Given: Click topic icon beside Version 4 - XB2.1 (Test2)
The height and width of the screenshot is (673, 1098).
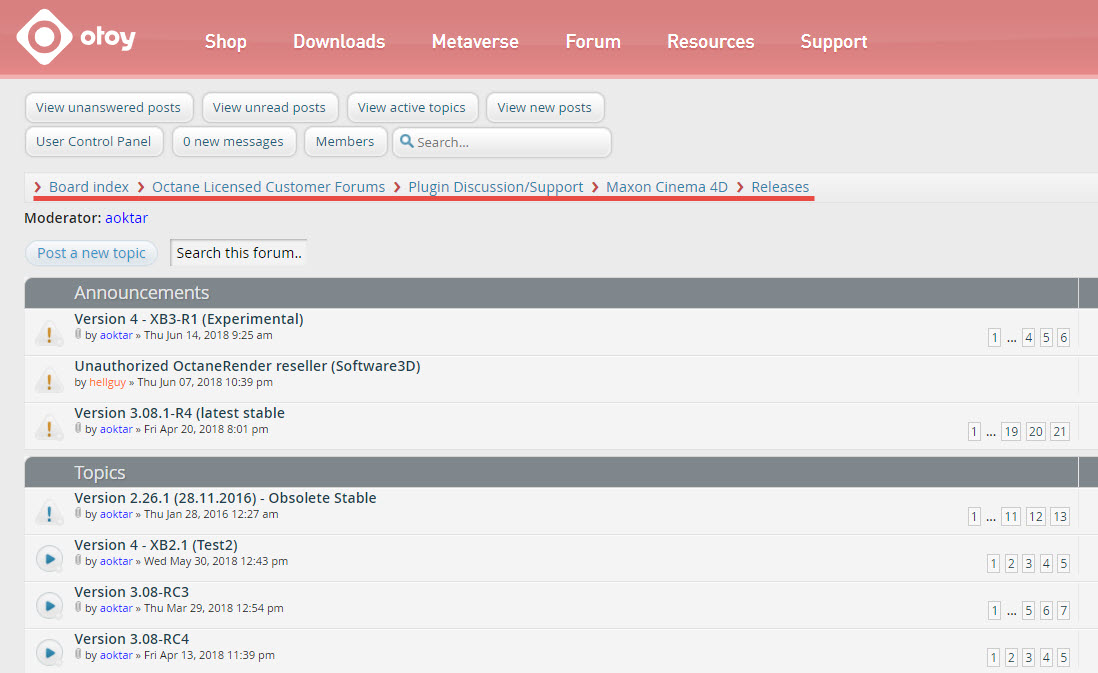Looking at the screenshot, I should (49, 560).
